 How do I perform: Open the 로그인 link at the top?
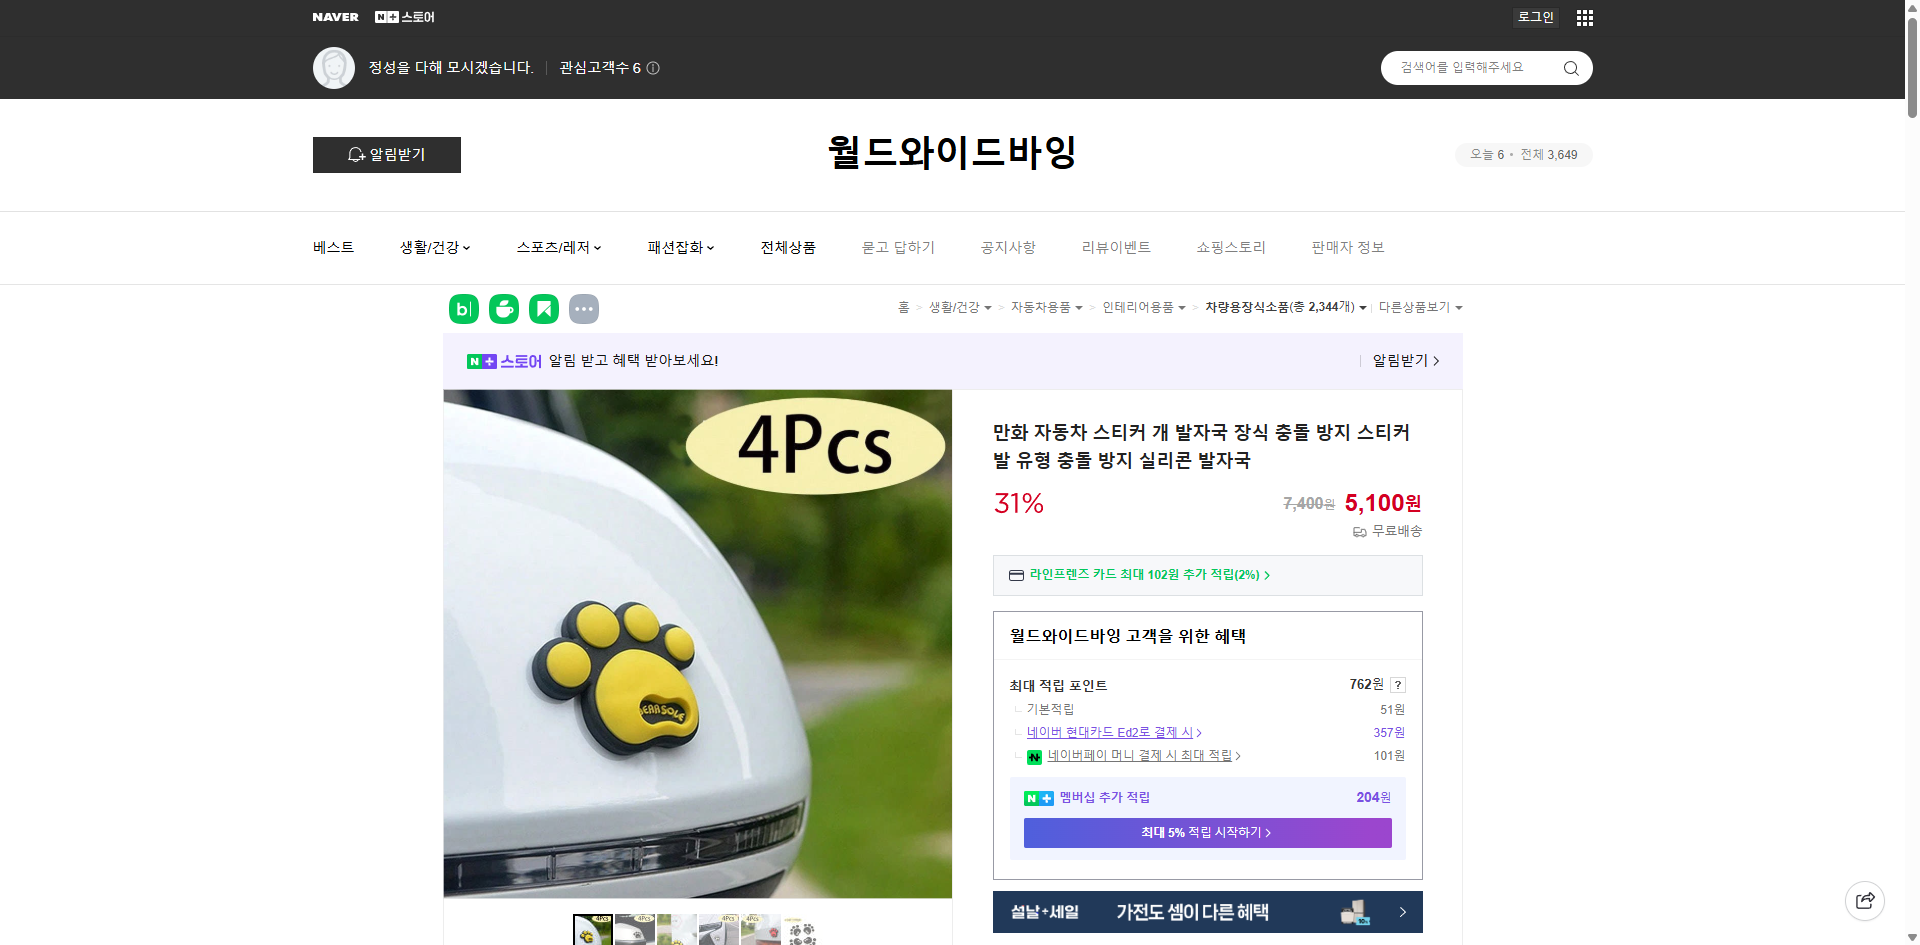(x=1535, y=17)
